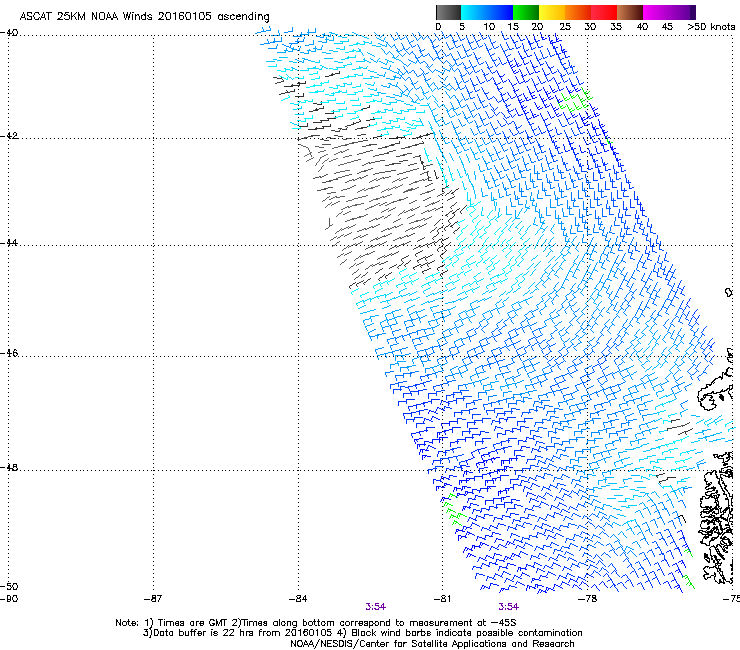Click the '-42' latitude axis label
This screenshot has height=650, width=740.
coord(9,136)
